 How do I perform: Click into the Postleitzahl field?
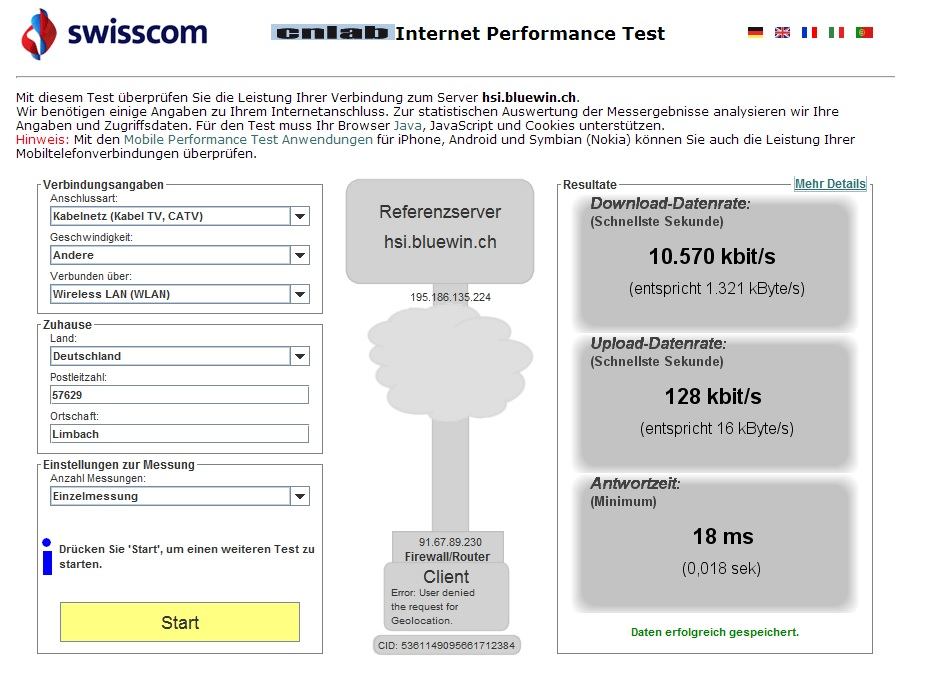tap(180, 395)
